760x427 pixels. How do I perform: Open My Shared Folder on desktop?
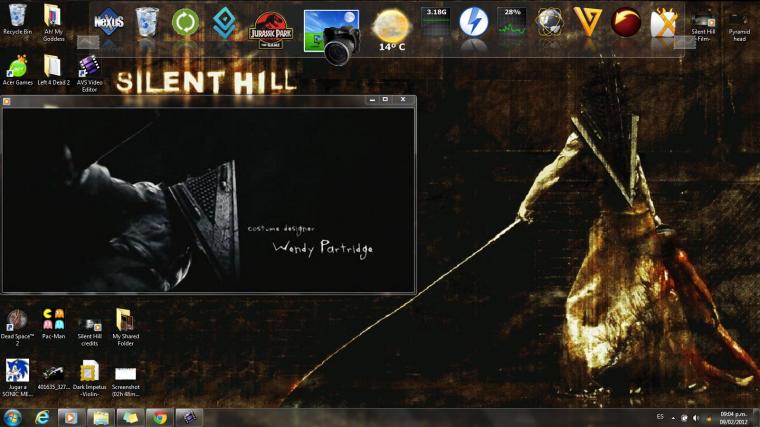click(x=126, y=328)
